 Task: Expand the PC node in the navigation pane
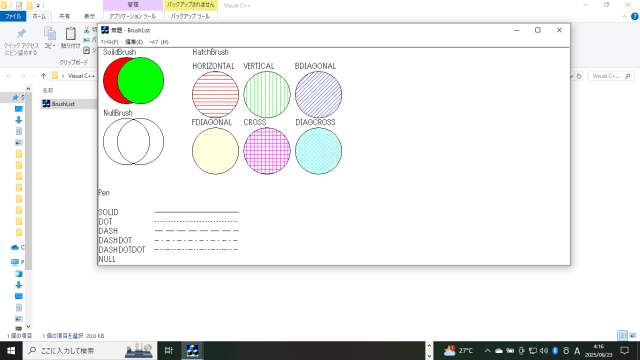[16, 262]
